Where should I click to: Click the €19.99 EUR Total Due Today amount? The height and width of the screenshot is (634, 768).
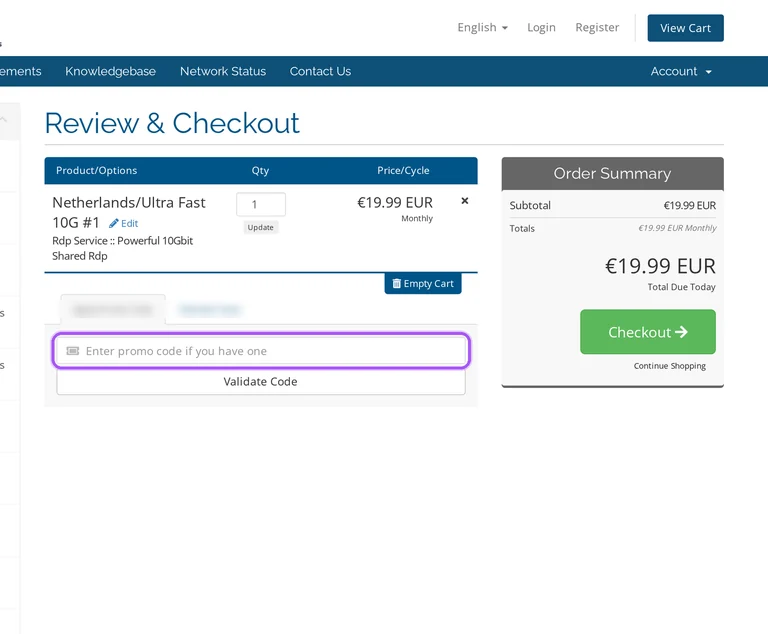tap(660, 267)
